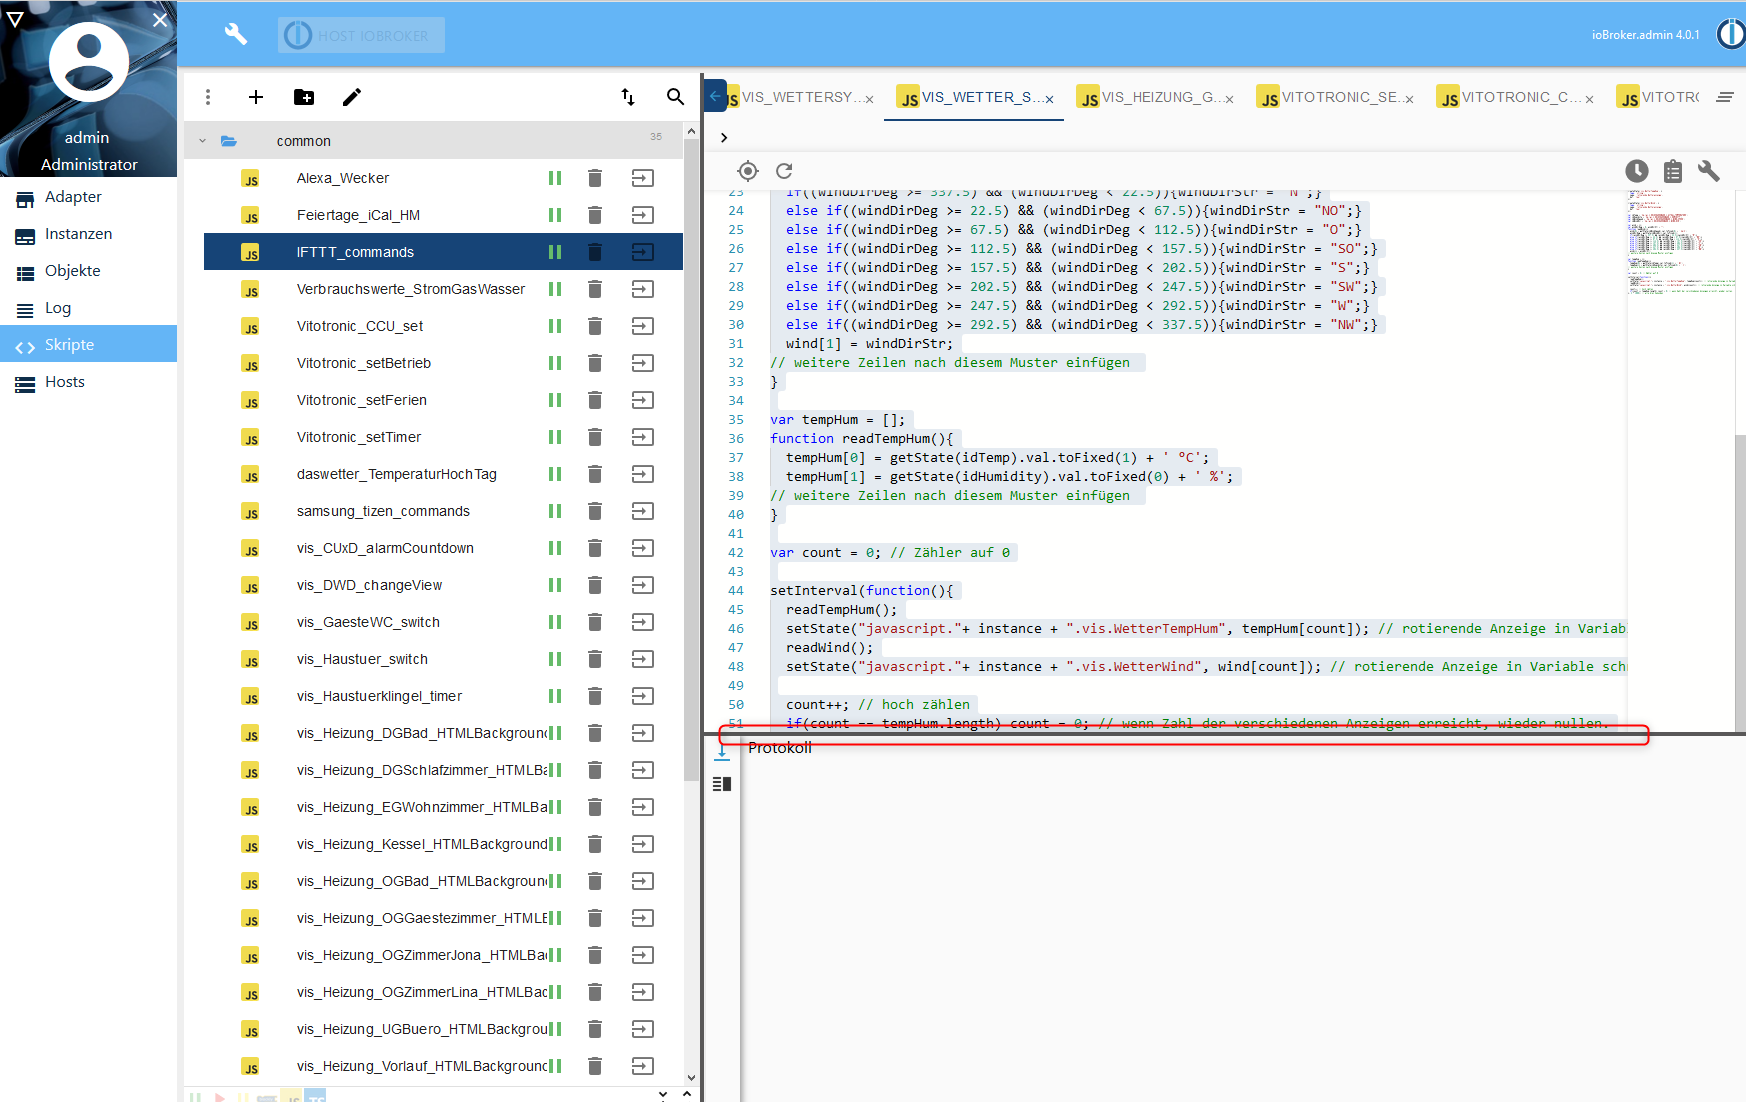The image size is (1746, 1102).
Task: Switch to VITOTRONIC_C tab
Action: [x=1515, y=97]
